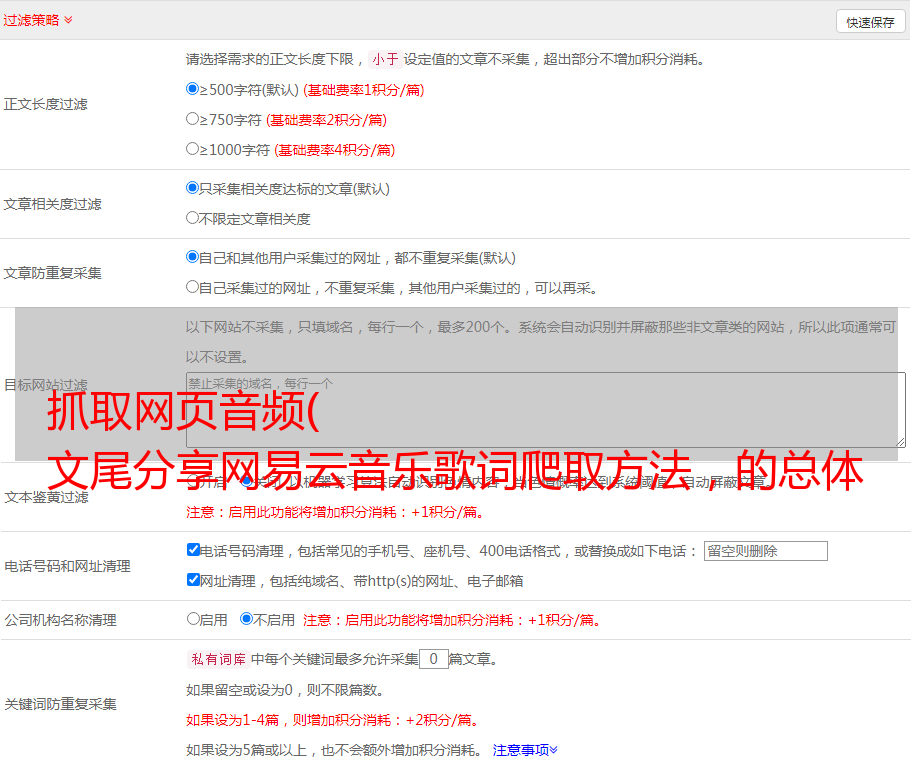Pick the ≥1000字符 length filter

pos(193,149)
